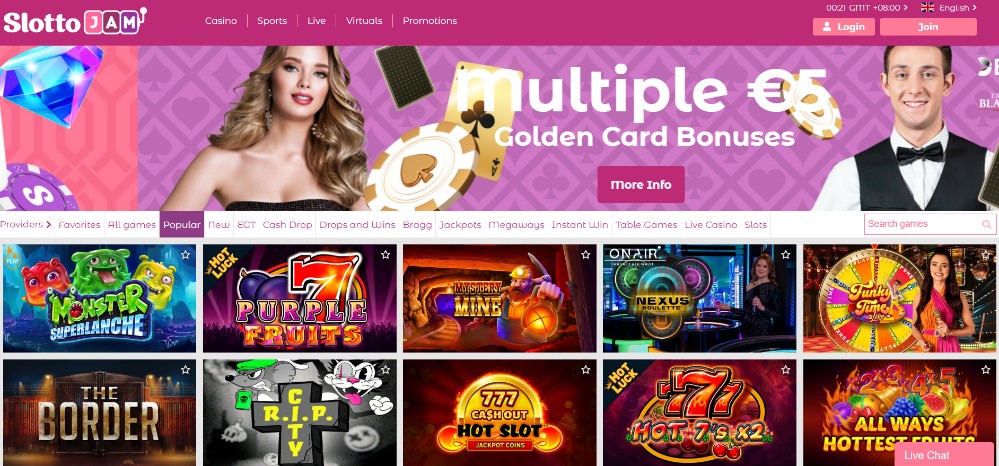Open the Sports menu item

coord(272,20)
